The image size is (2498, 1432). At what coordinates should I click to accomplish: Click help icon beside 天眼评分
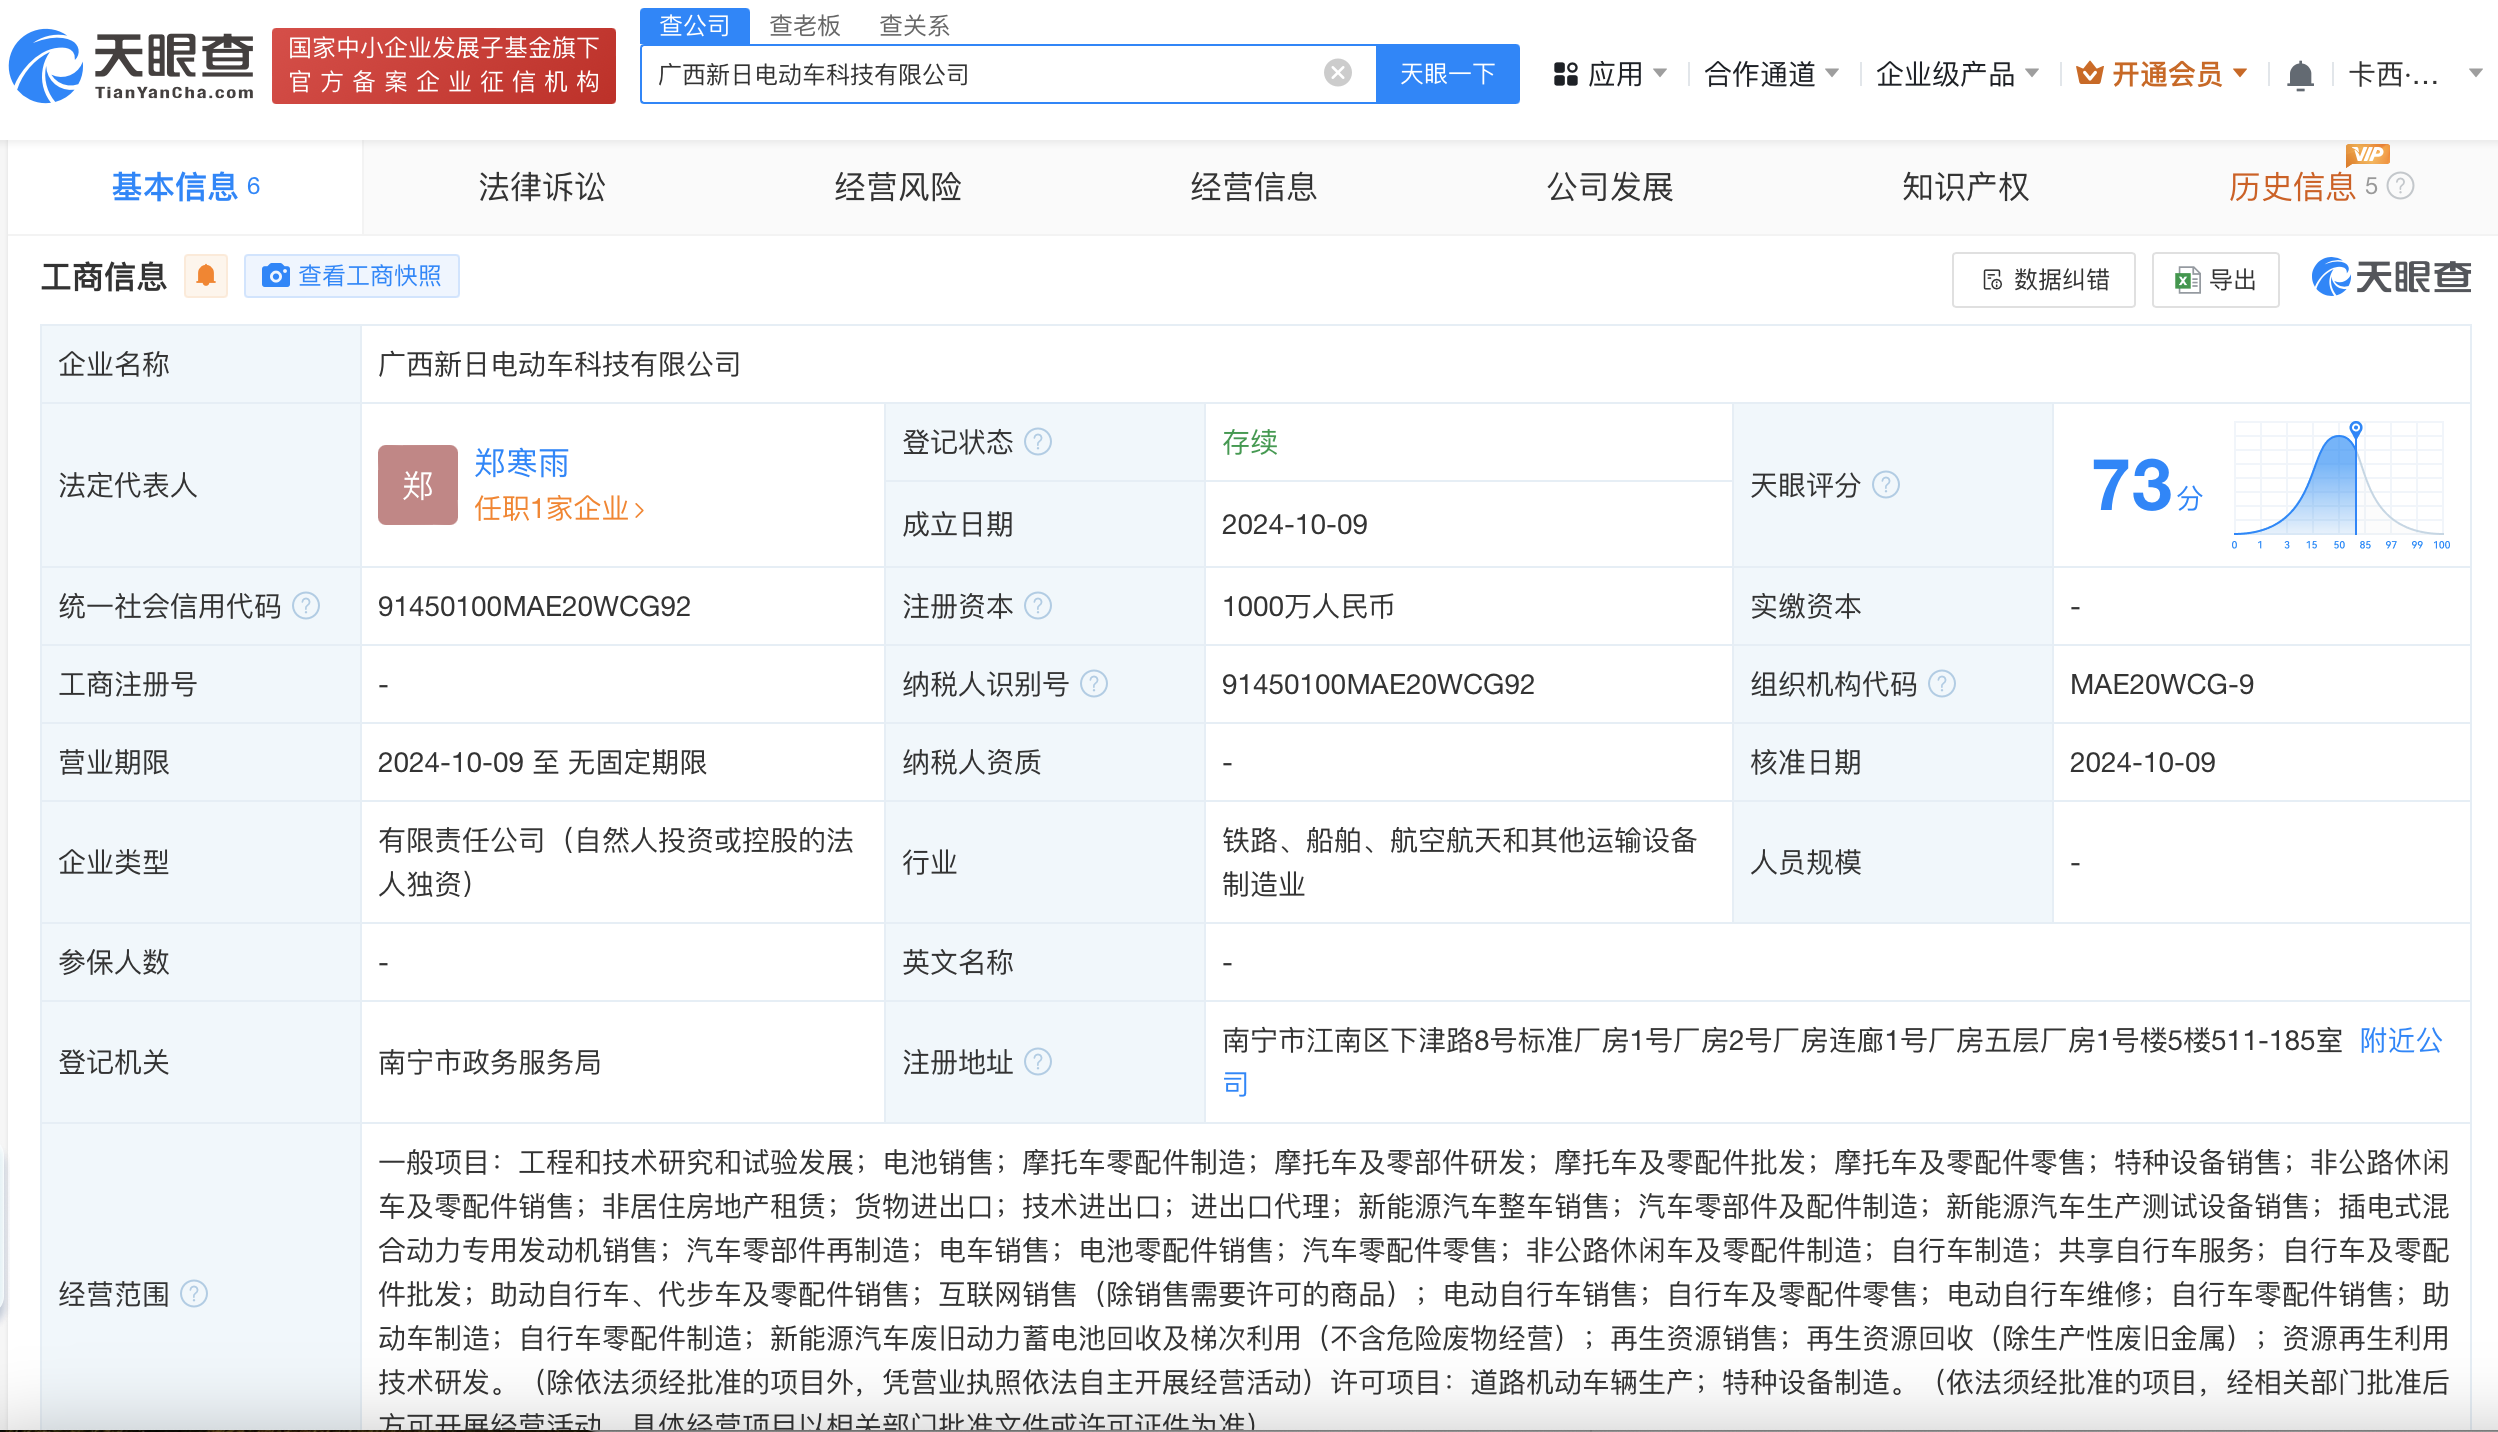pos(1886,485)
